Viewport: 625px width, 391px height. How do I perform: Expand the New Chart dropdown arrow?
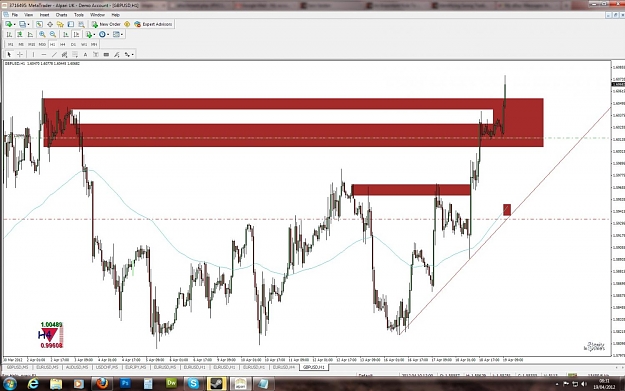pyautogui.click(x=14, y=25)
